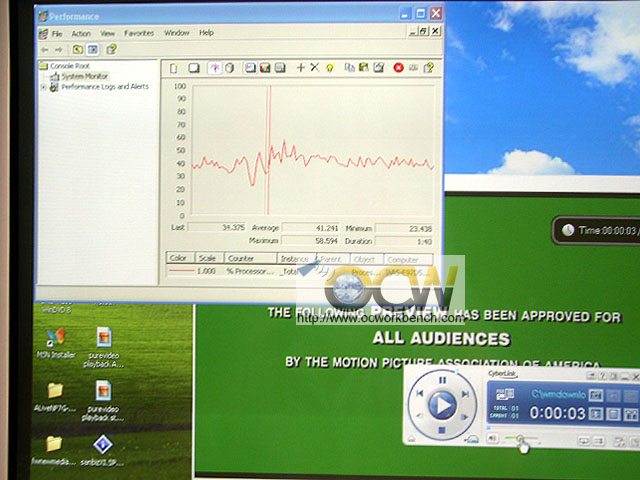
Task: Select the sanbizr1.SP... desktop icon
Action: click(102, 450)
